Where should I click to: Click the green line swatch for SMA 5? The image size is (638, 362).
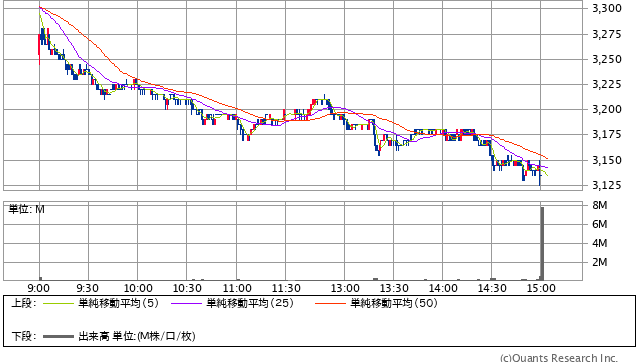coord(58,303)
